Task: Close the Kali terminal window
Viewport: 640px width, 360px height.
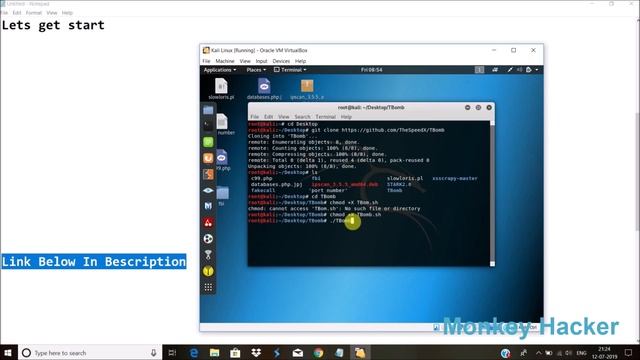Action: (x=489, y=107)
